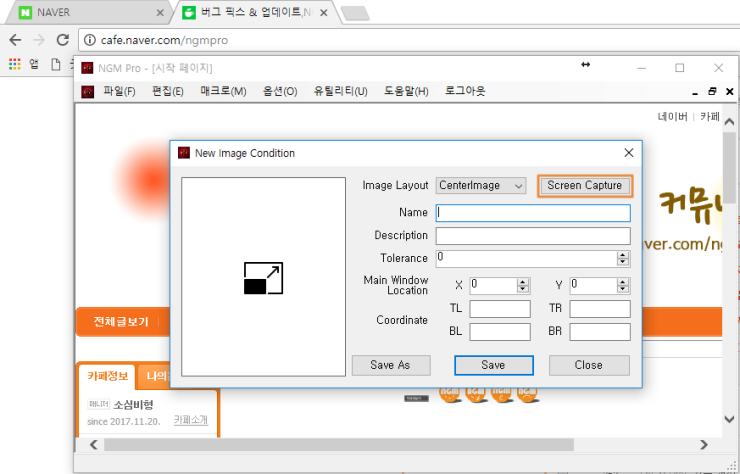The height and width of the screenshot is (474, 740).
Task: Click the TR coordinate field
Action: click(600, 309)
